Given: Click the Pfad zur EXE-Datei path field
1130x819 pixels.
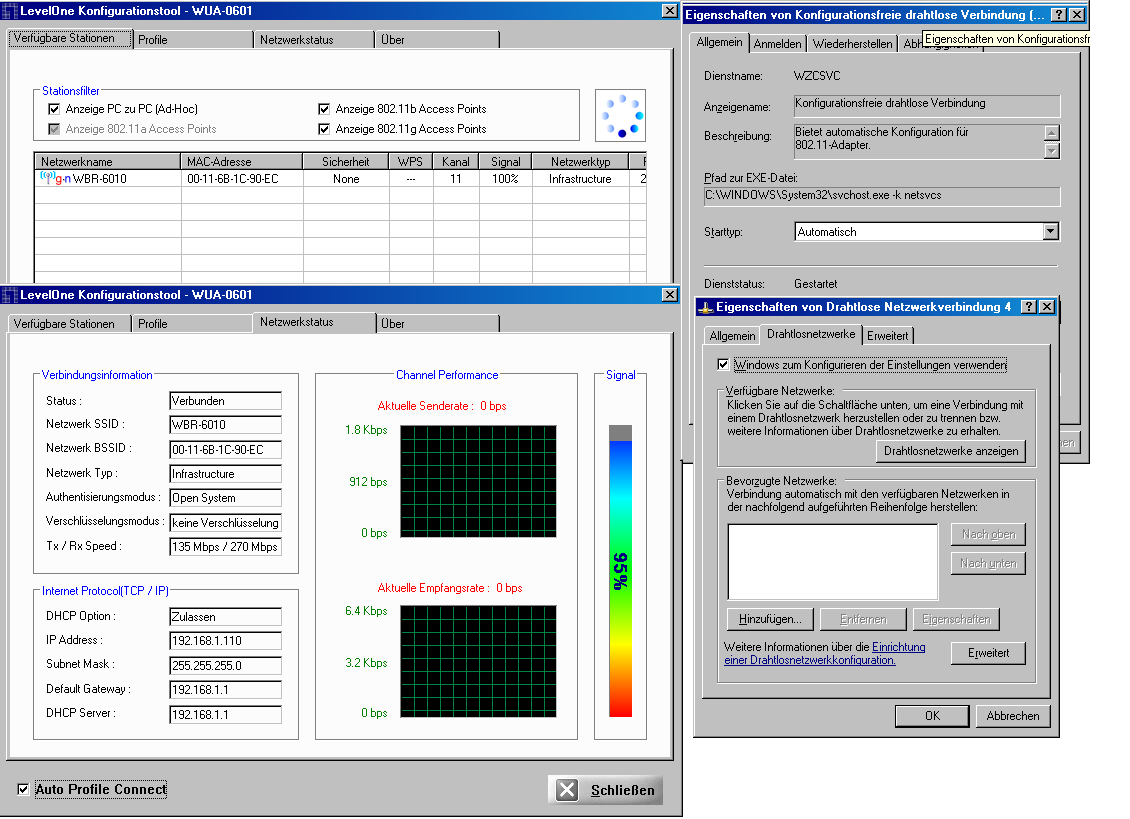Looking at the screenshot, I should point(882,196).
